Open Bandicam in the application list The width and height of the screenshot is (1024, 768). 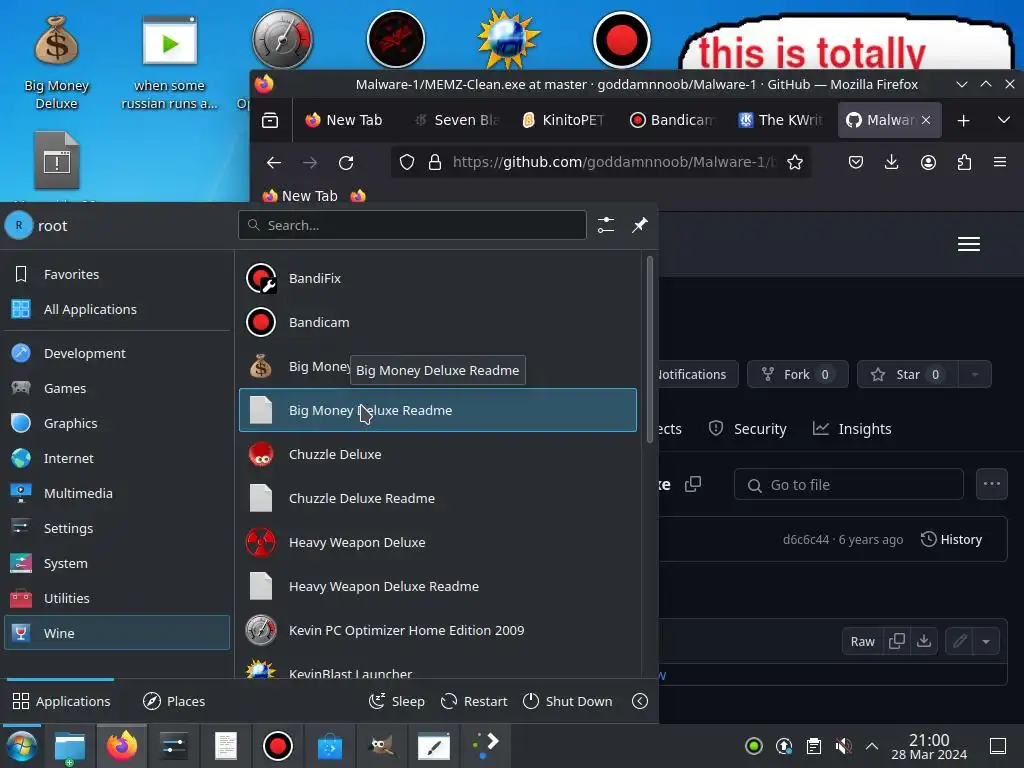coord(438,322)
